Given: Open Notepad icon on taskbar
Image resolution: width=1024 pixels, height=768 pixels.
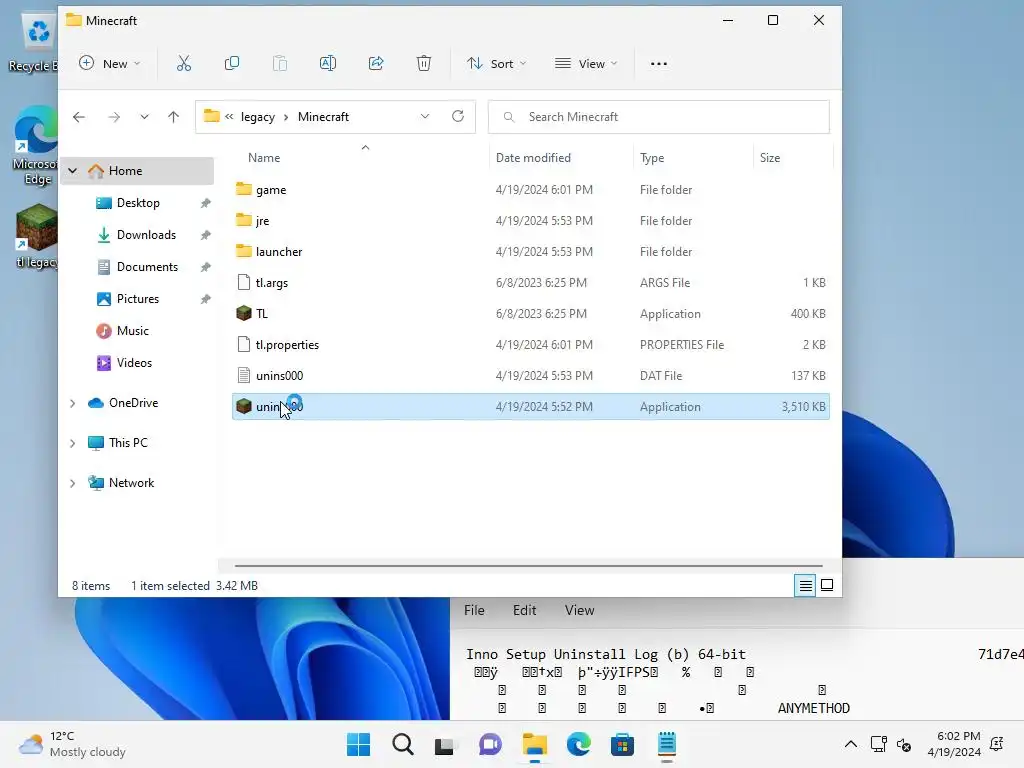Looking at the screenshot, I should (x=667, y=744).
